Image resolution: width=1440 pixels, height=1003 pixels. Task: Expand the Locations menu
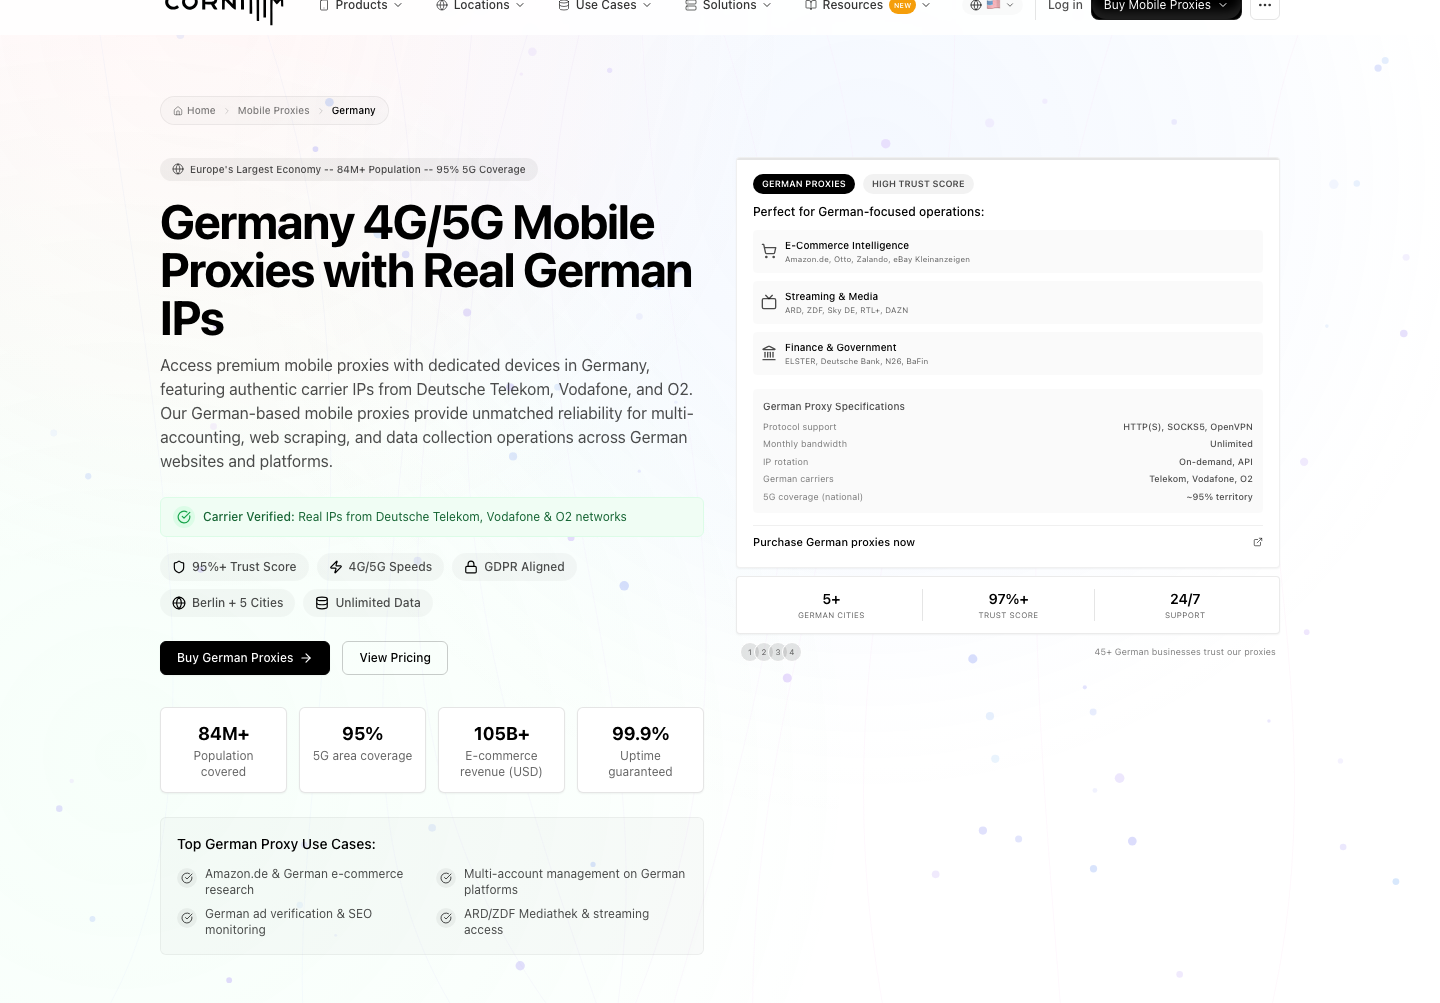tap(480, 6)
